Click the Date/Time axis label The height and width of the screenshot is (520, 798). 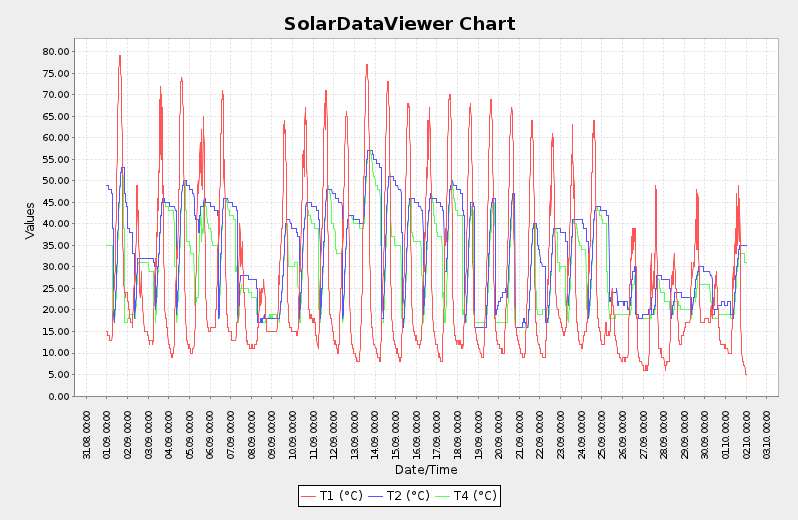[426, 470]
